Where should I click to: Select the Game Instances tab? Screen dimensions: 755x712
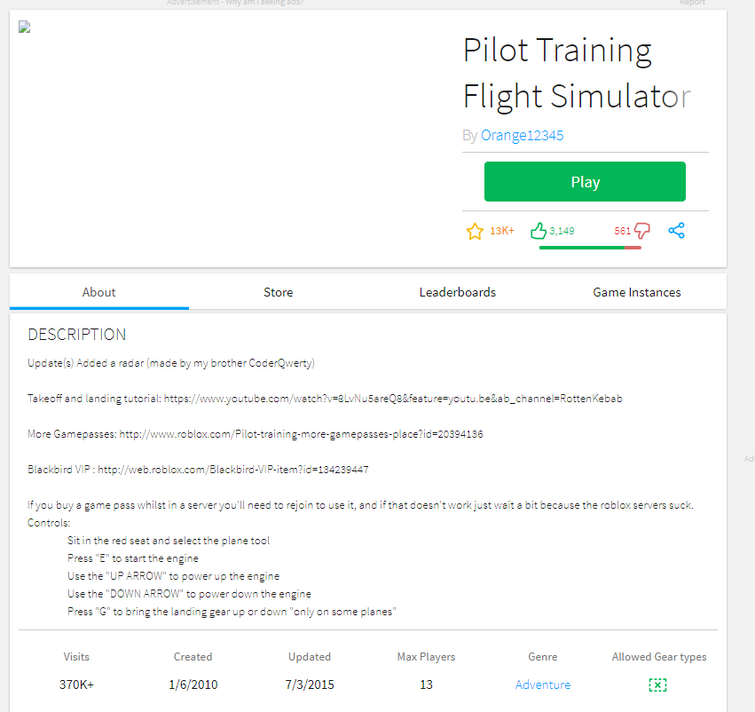(636, 292)
